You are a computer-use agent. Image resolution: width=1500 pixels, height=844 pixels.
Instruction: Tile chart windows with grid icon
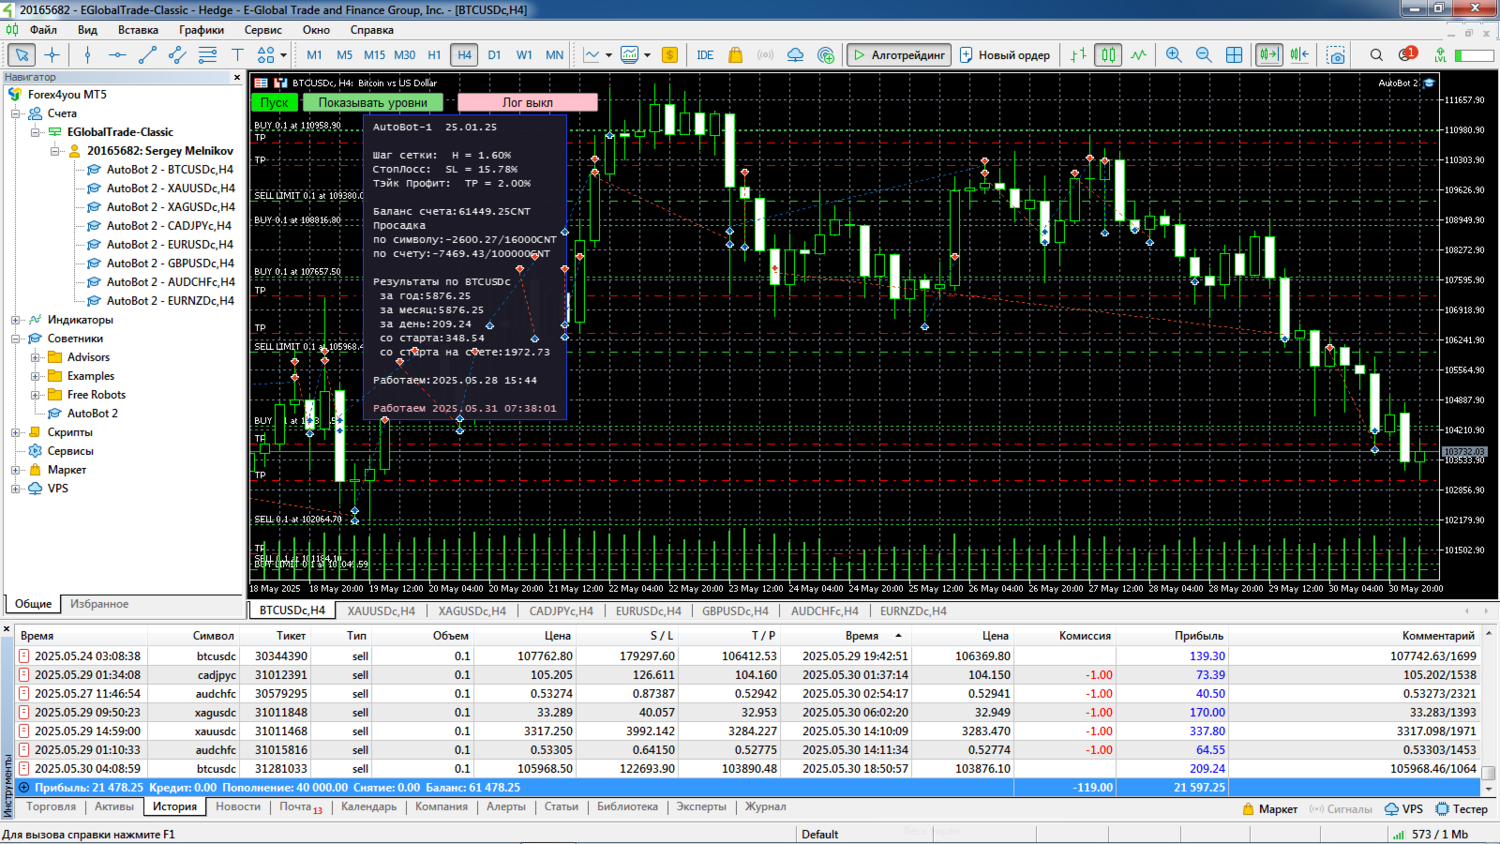point(1234,55)
